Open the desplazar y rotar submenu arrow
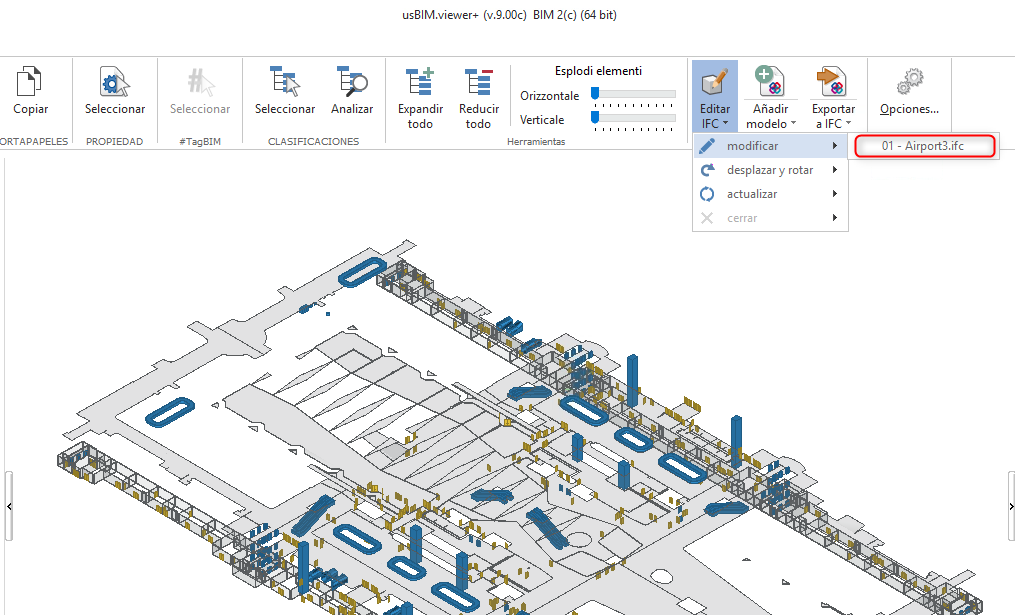 point(835,170)
